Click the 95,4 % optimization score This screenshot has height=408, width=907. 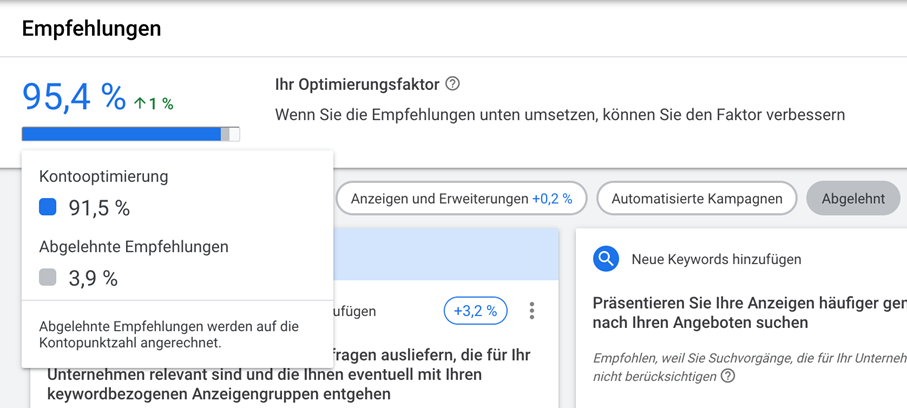[x=74, y=97]
